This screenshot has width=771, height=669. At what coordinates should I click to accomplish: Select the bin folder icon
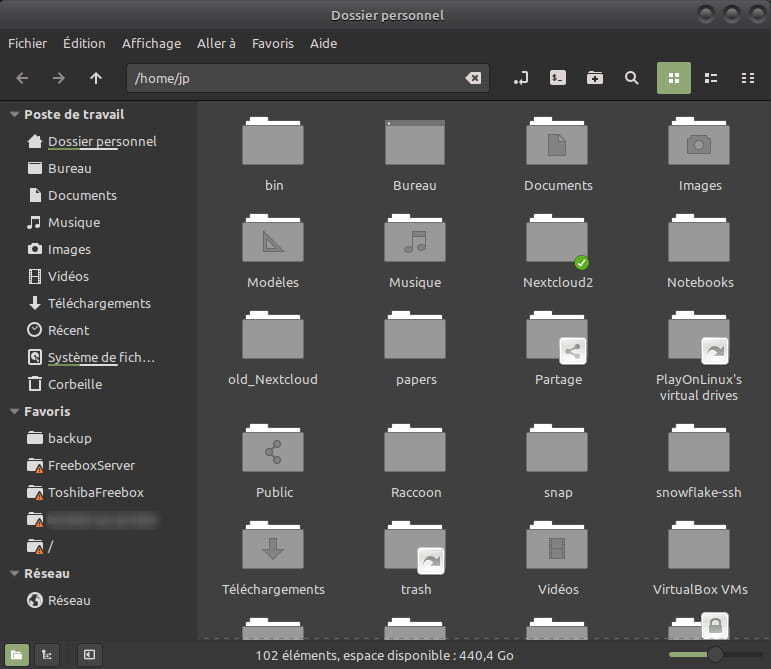click(x=273, y=141)
